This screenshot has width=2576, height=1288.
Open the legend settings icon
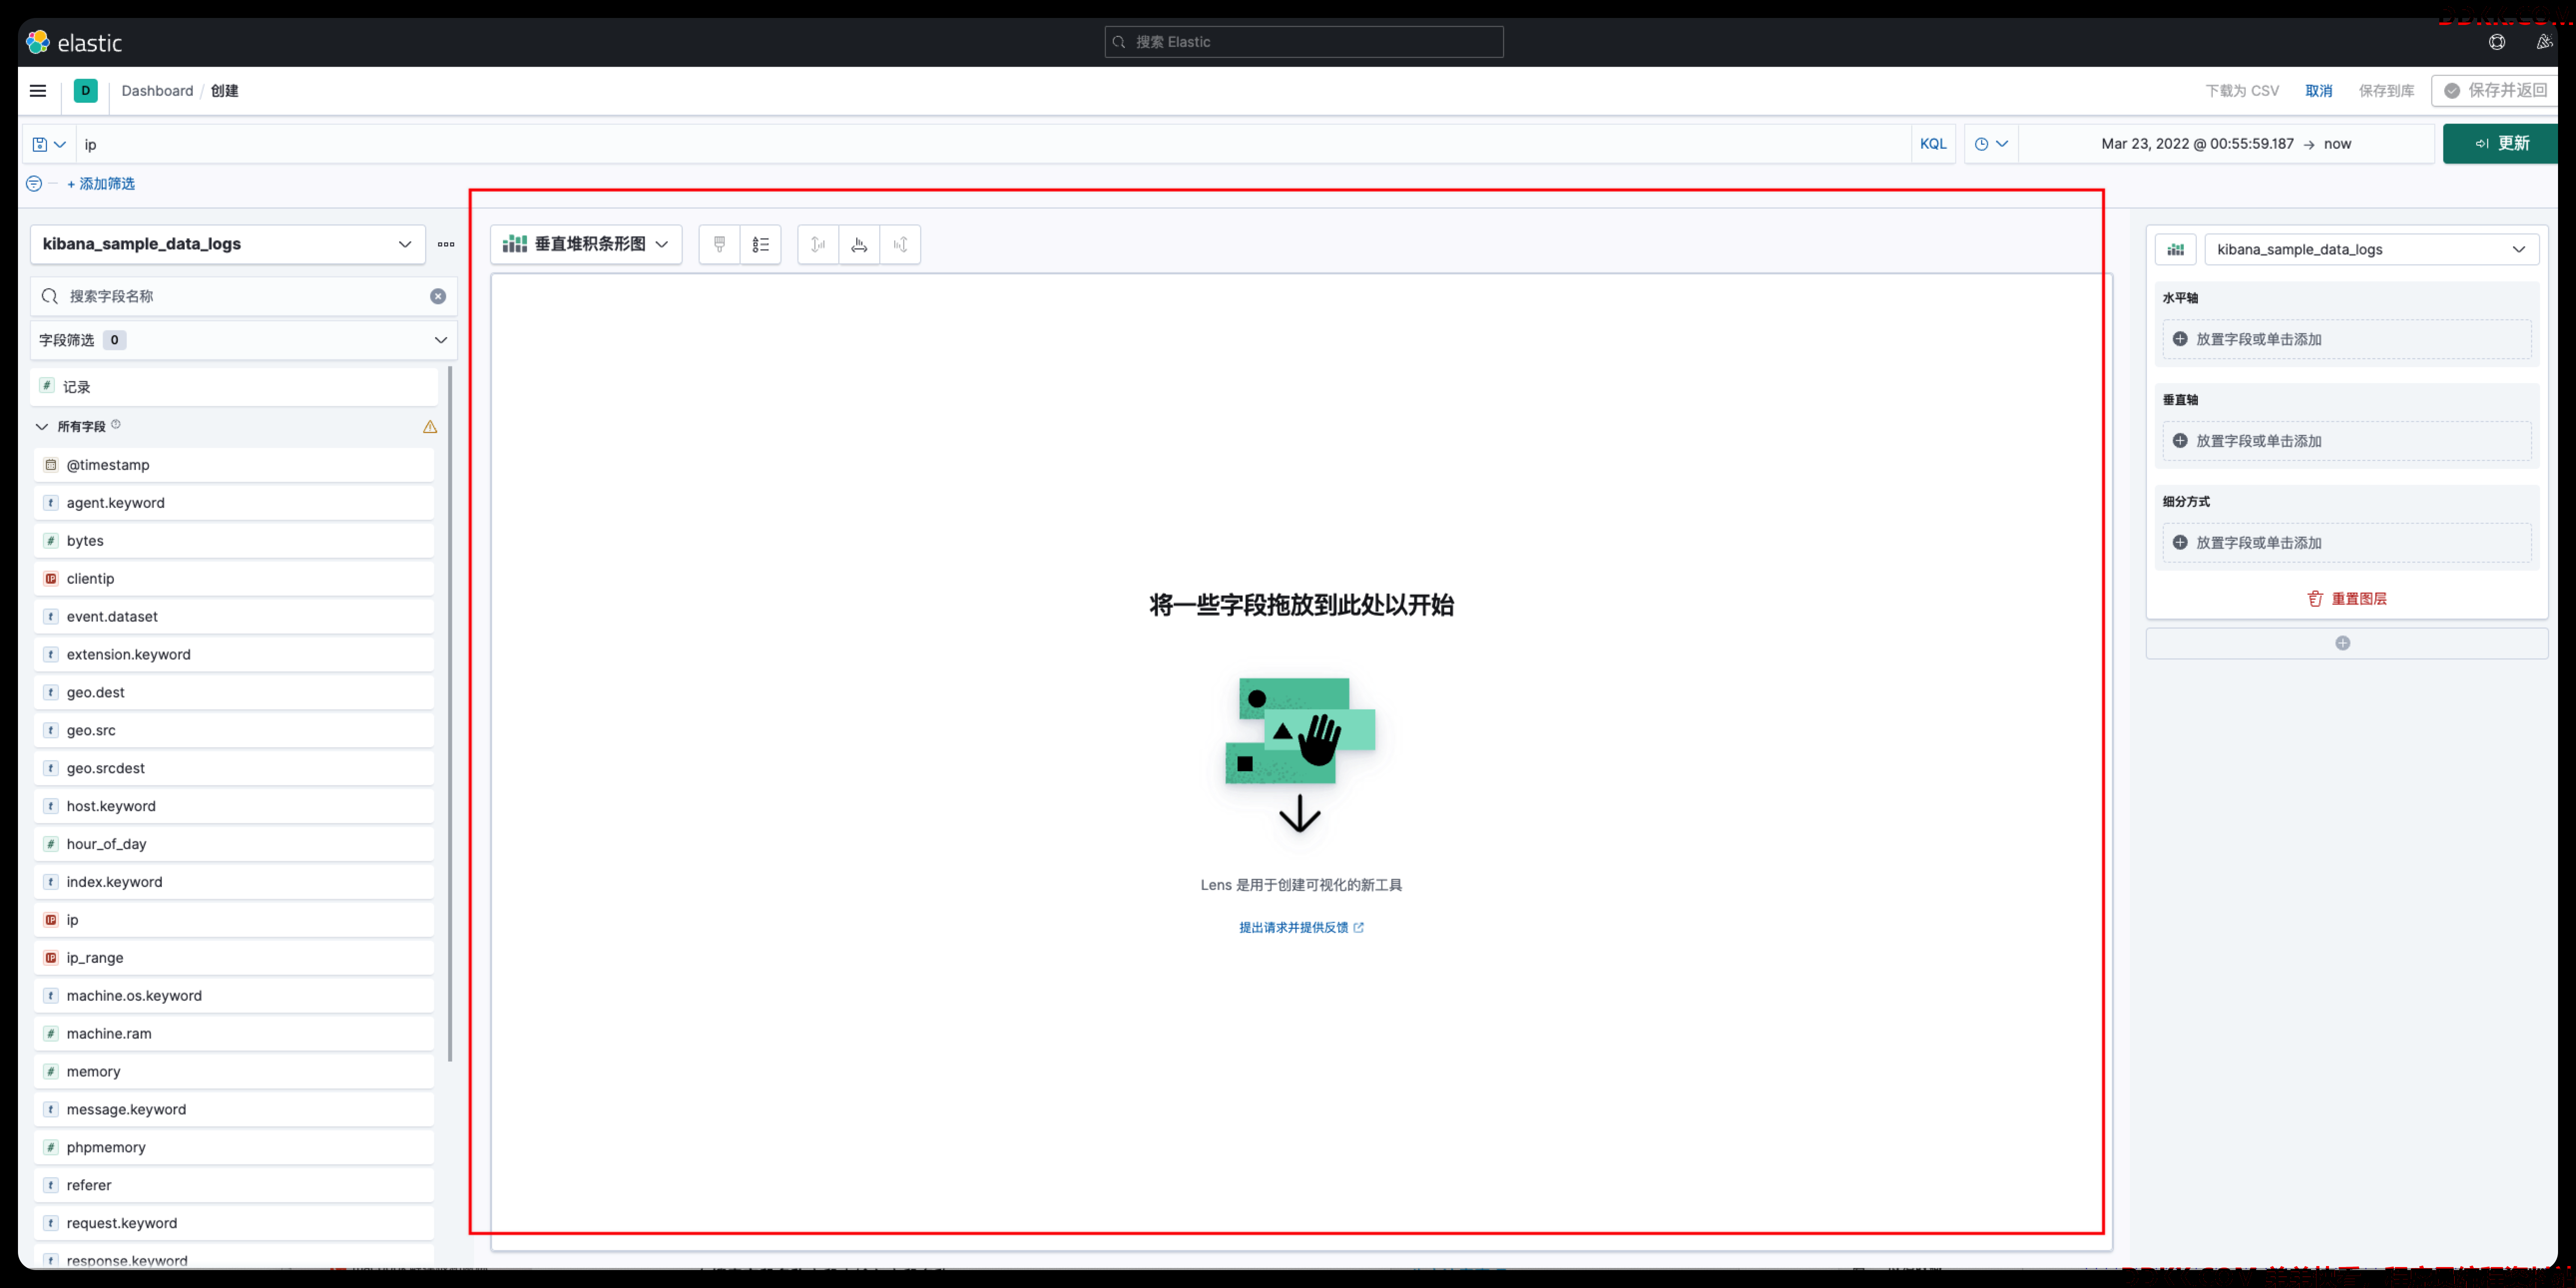tap(760, 244)
